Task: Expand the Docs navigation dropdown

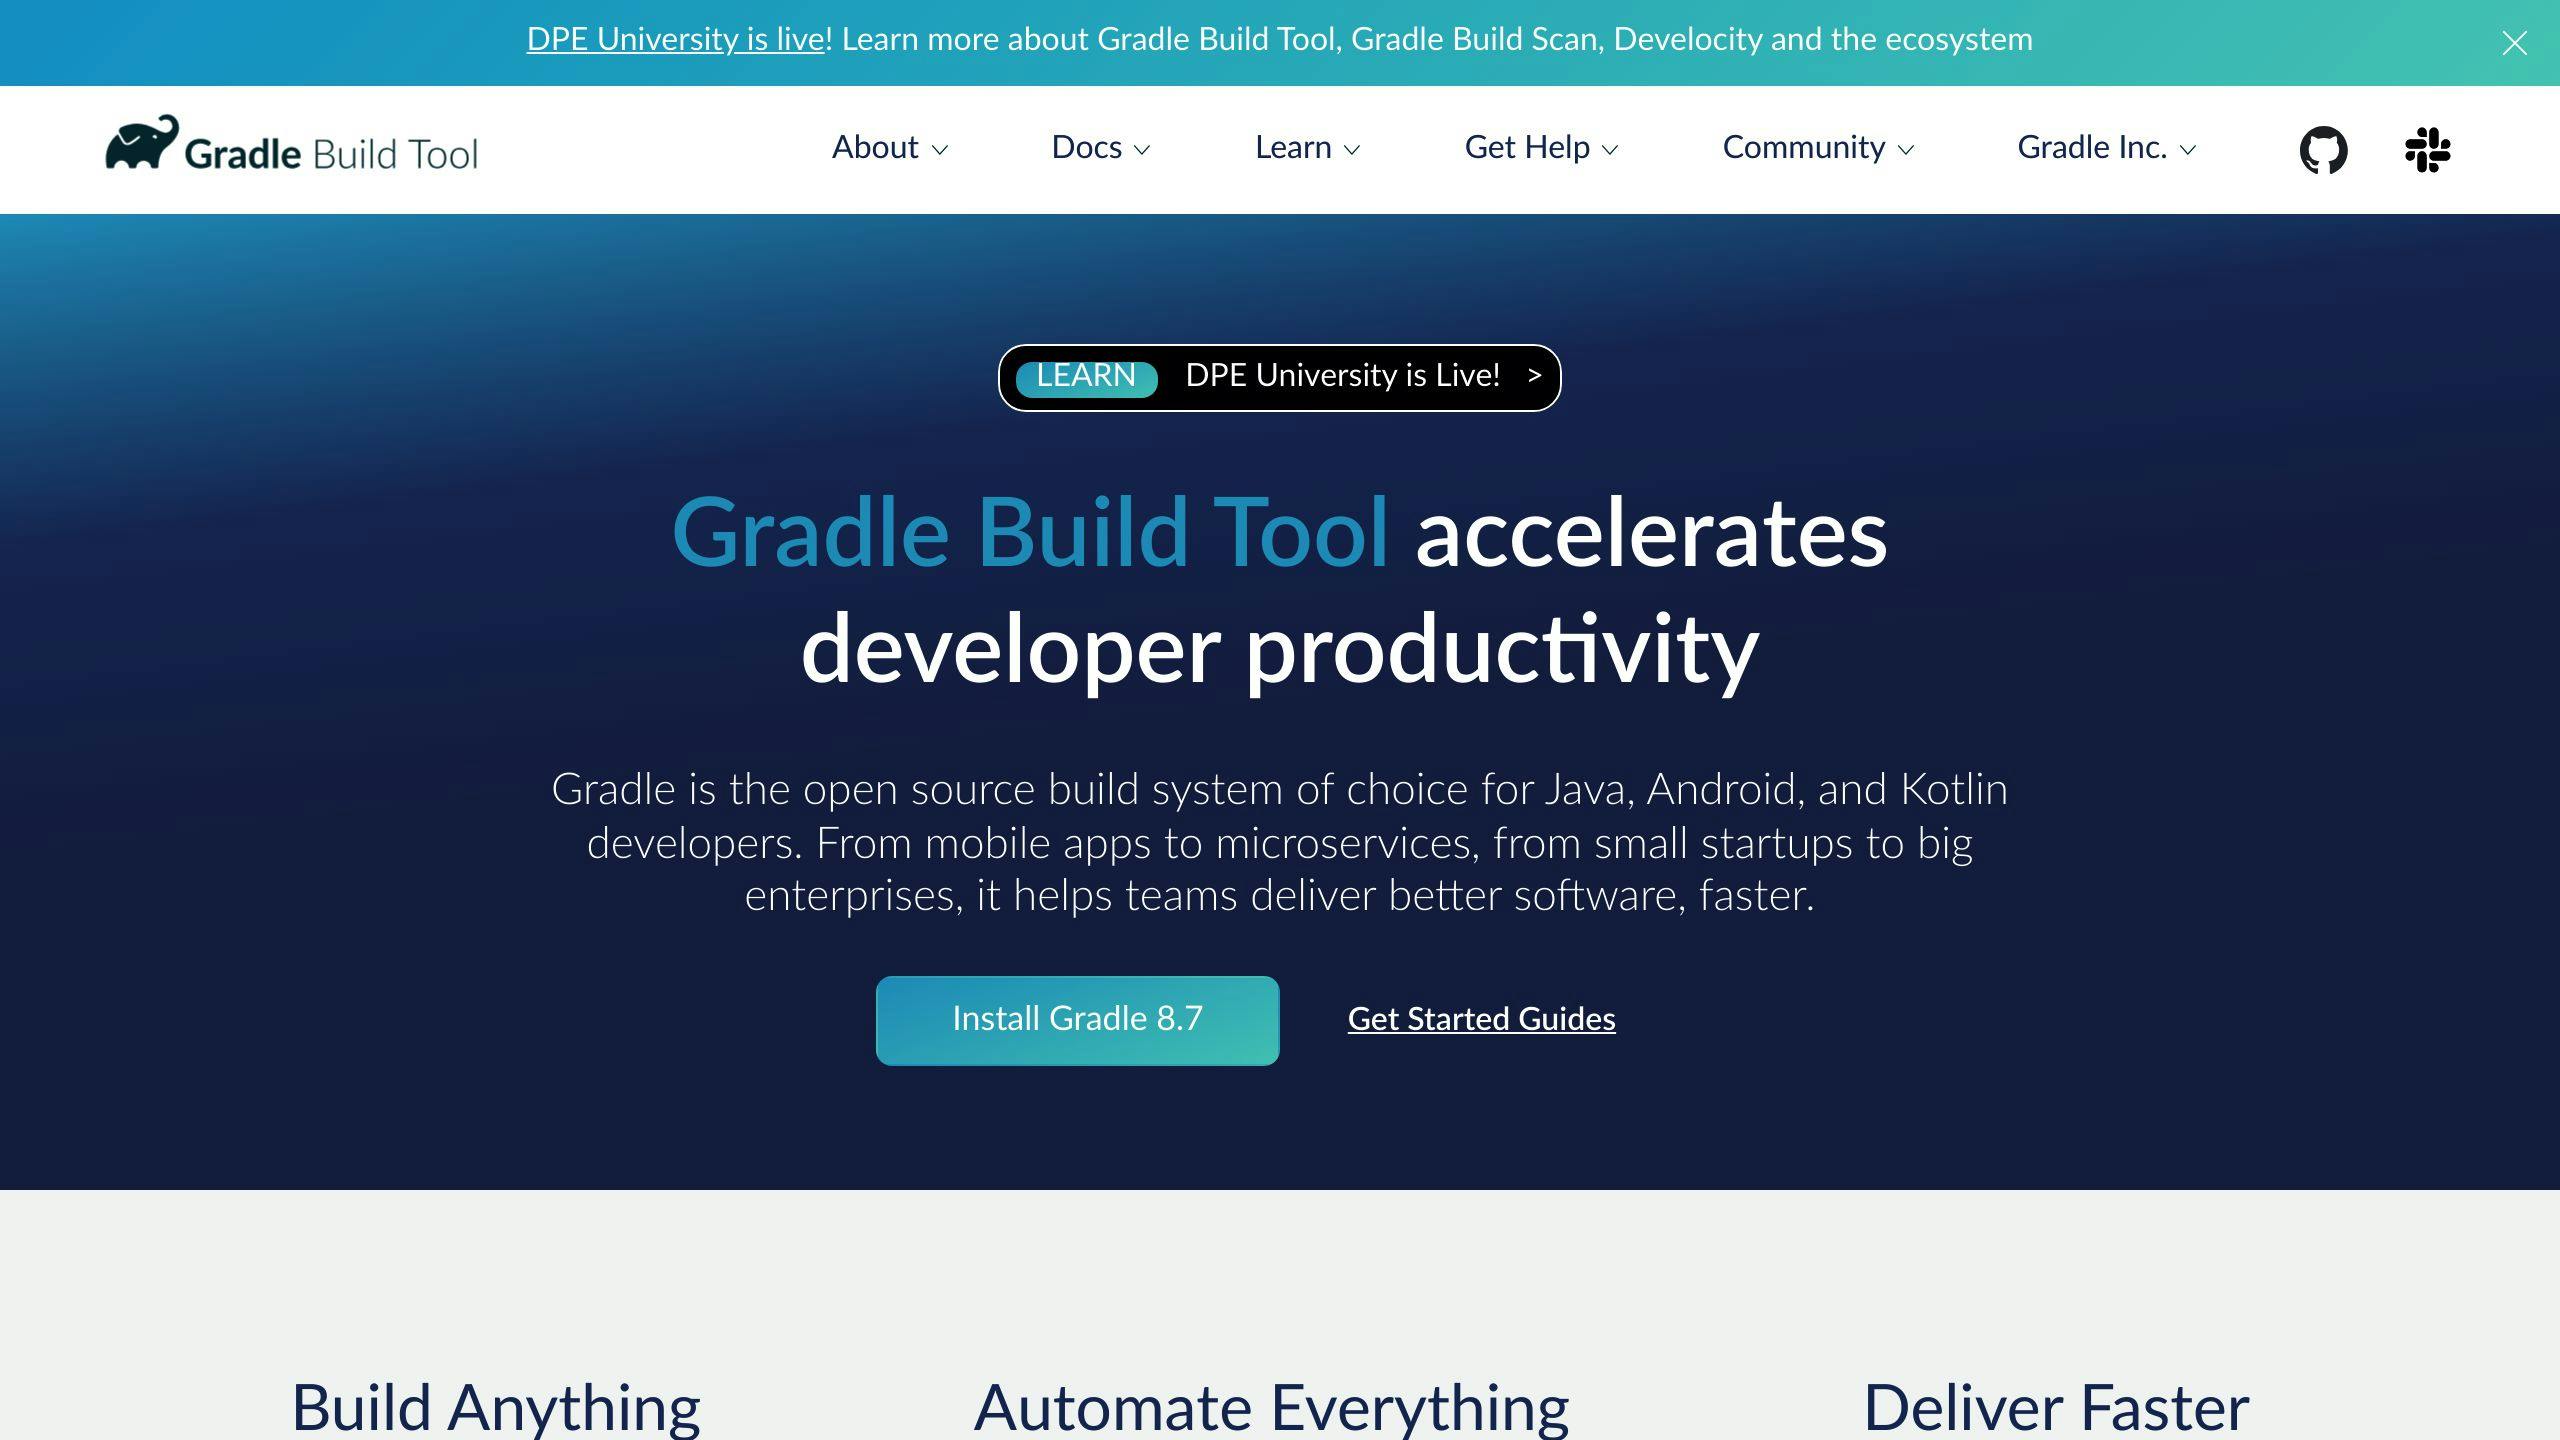Action: [1101, 148]
